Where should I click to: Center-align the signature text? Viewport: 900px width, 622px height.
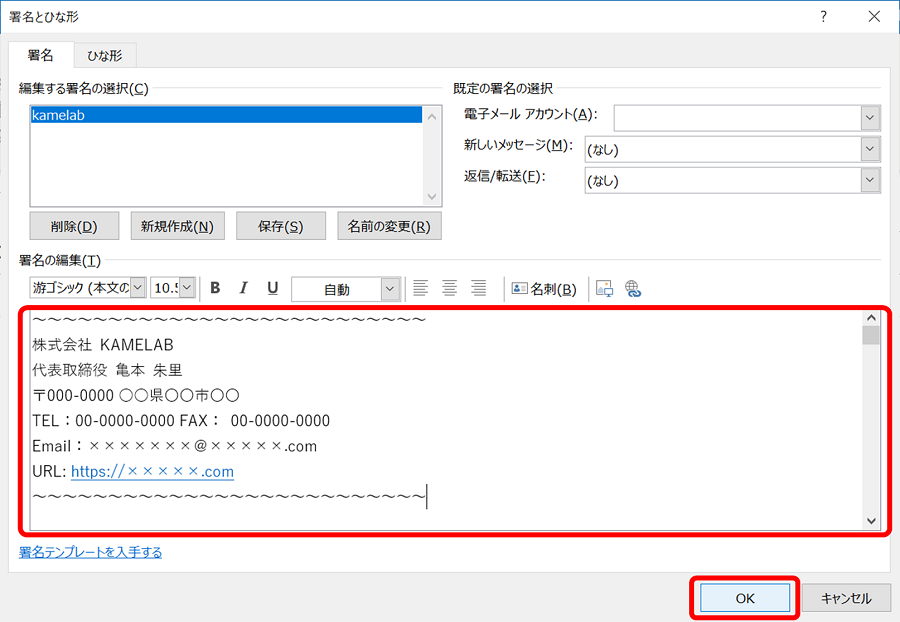tap(450, 288)
